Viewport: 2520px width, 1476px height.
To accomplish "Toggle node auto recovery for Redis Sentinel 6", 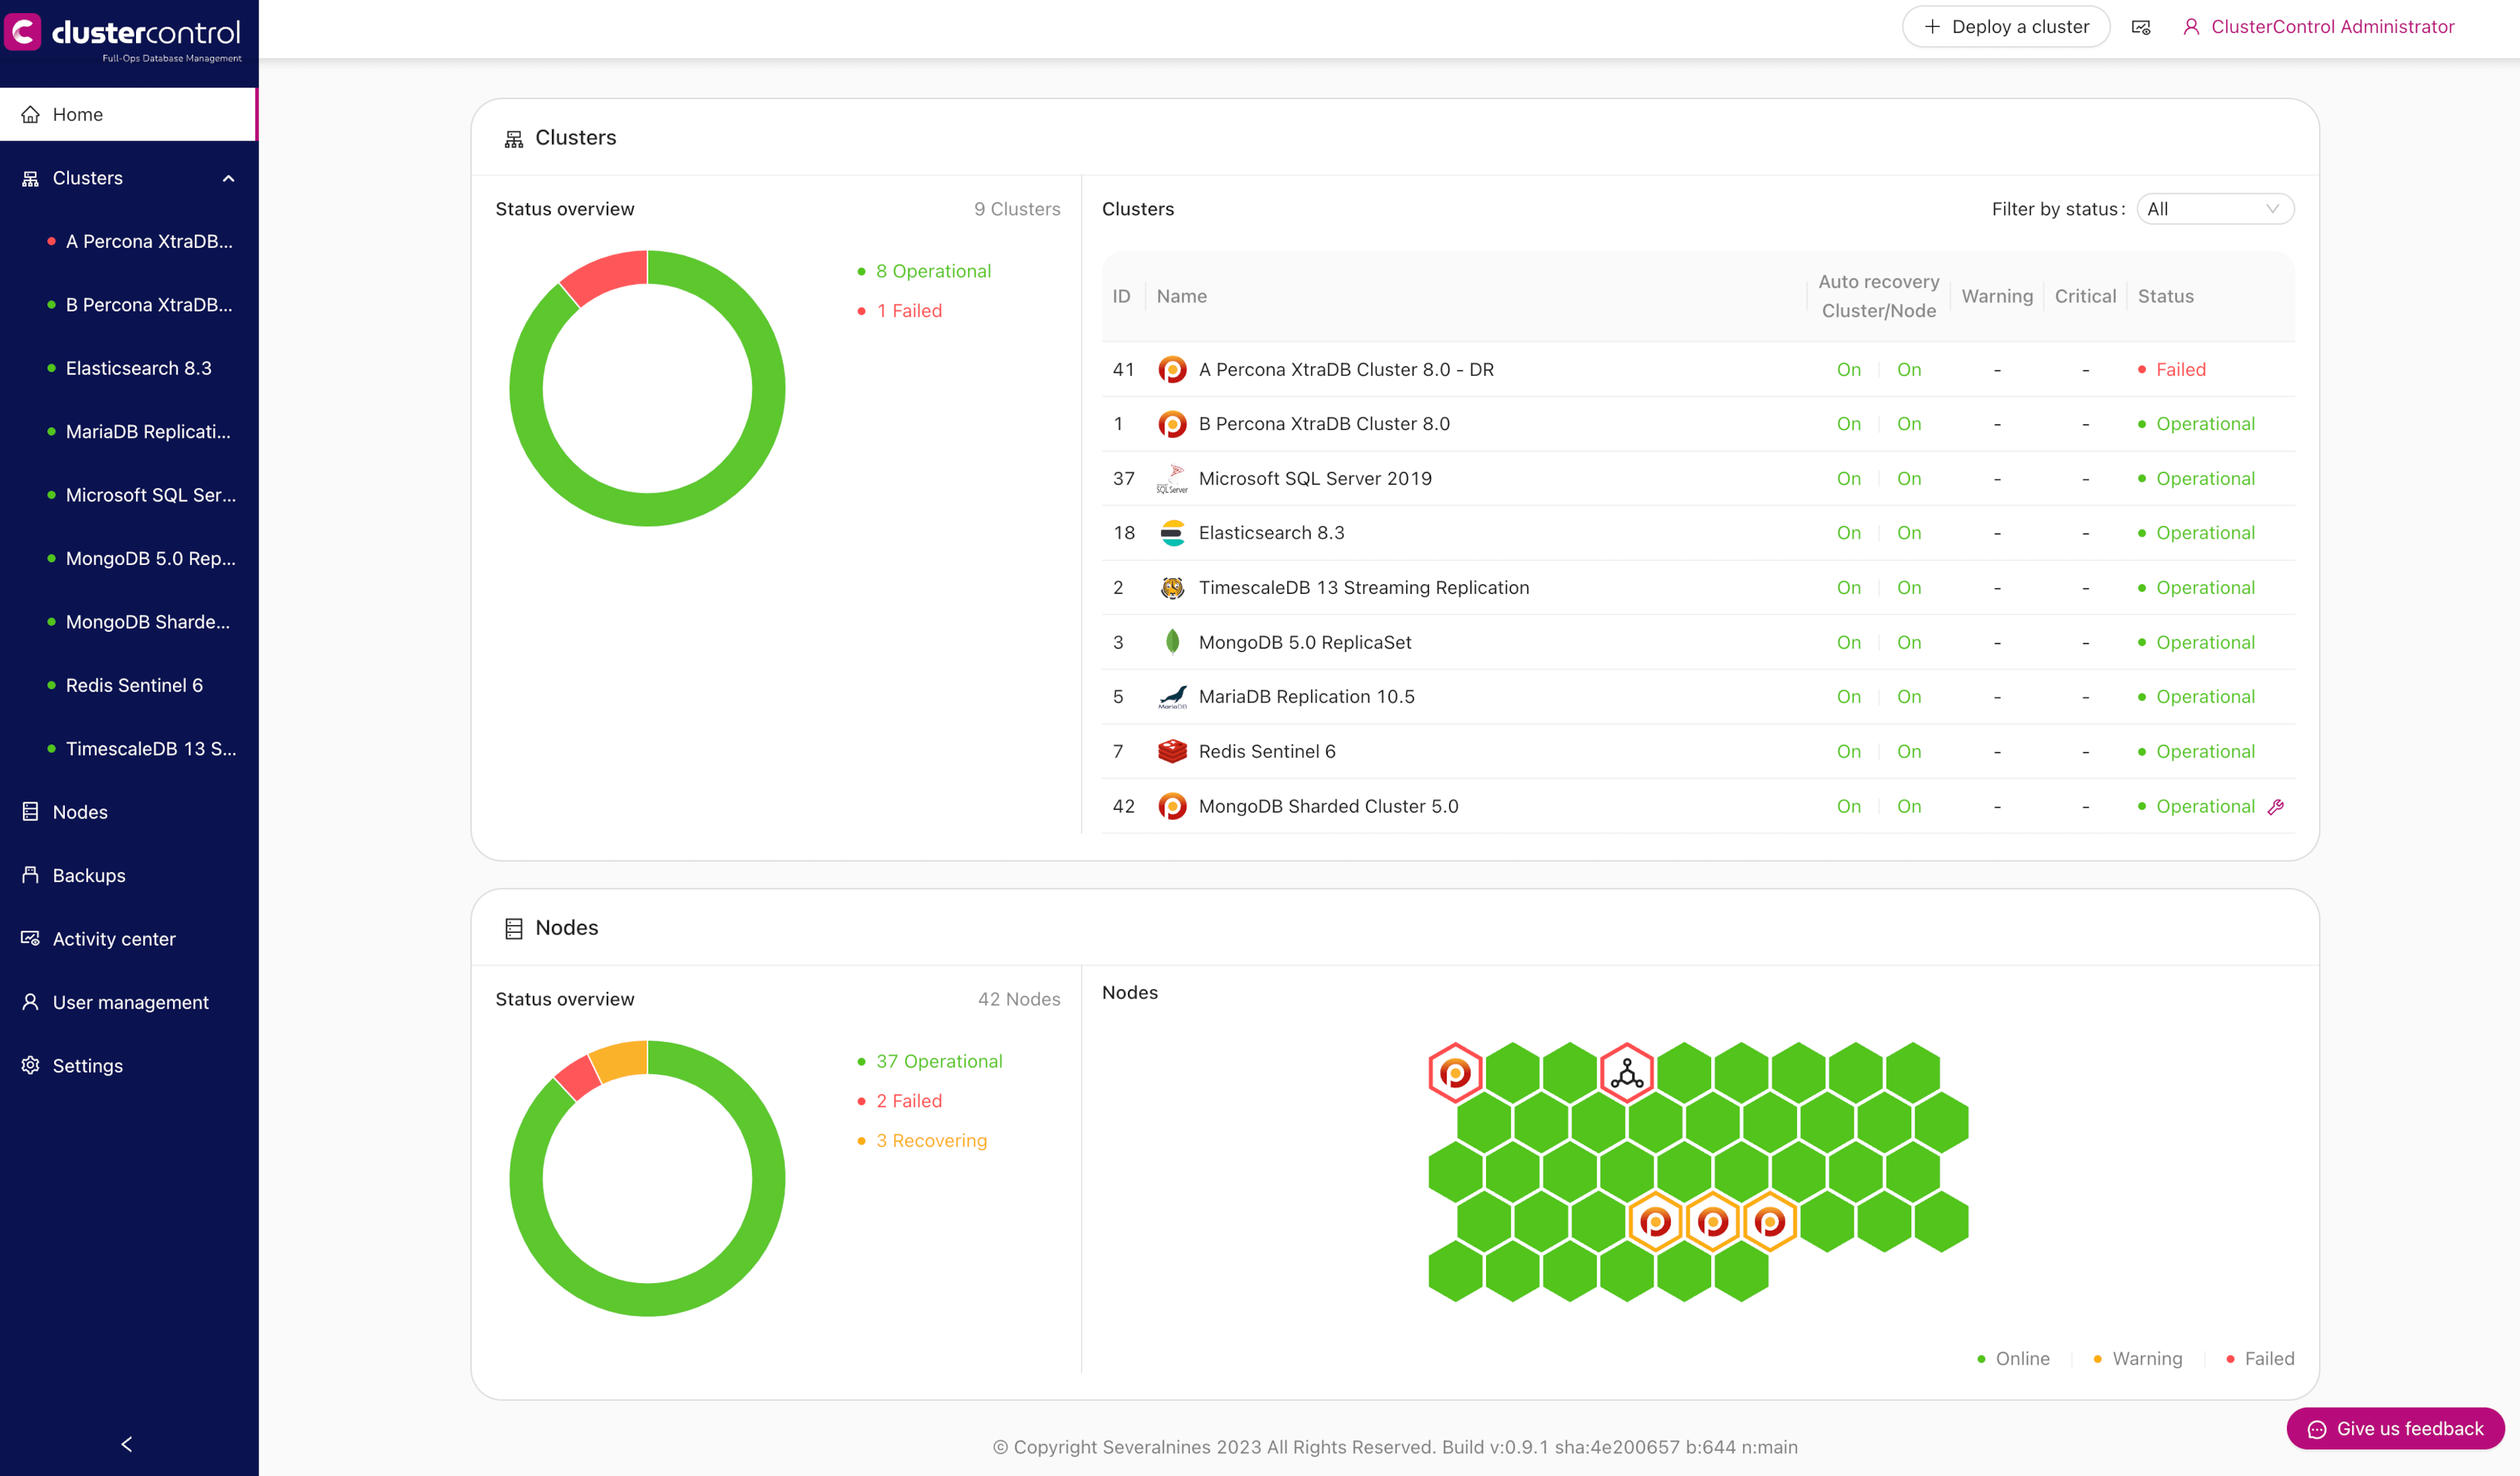I will 1909,751.
